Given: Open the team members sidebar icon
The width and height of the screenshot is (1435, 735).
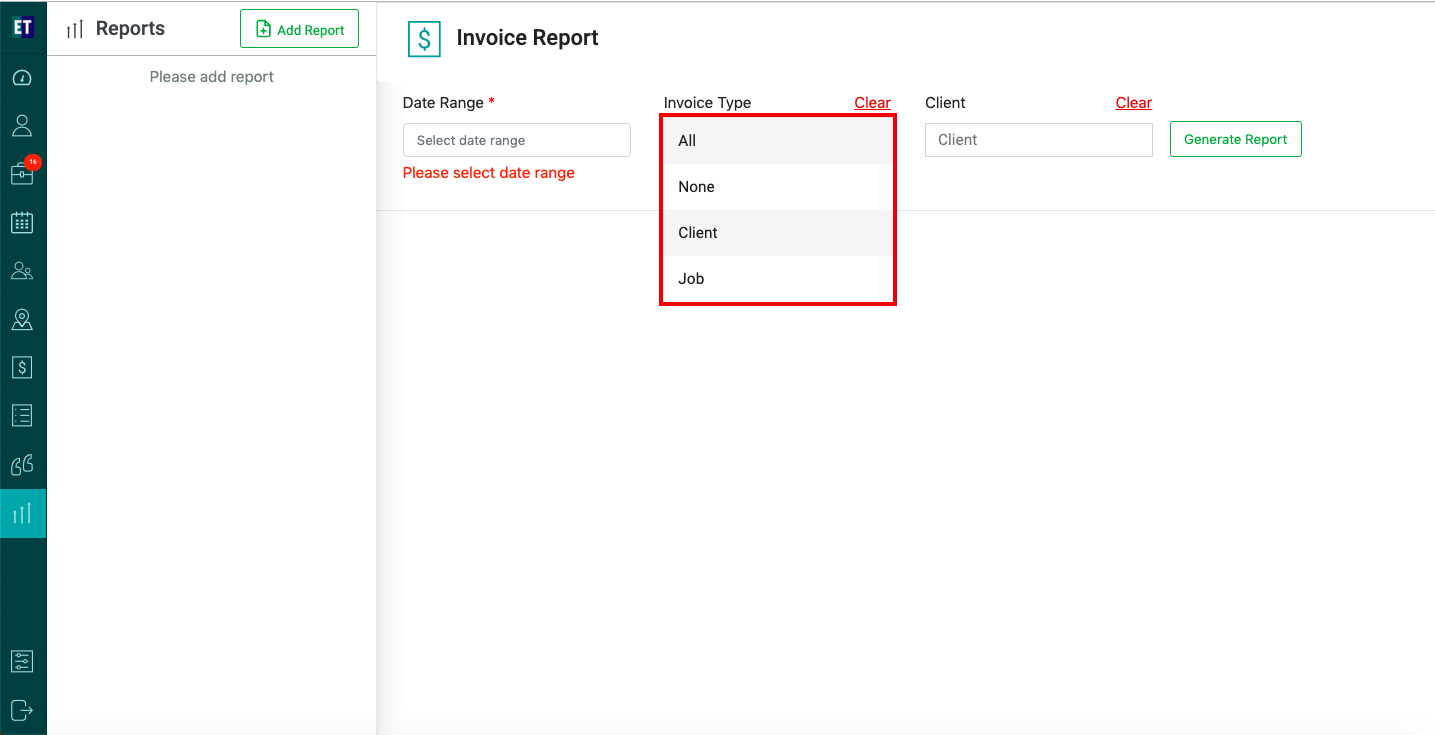Looking at the screenshot, I should [x=22, y=270].
